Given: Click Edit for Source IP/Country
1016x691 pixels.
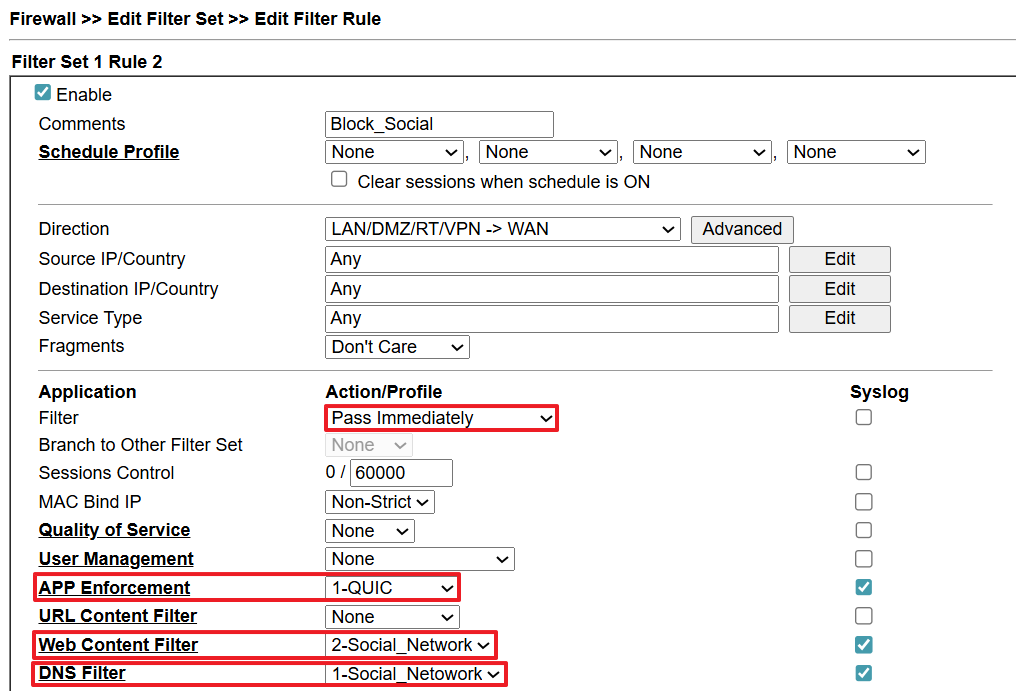Looking at the screenshot, I should tap(839, 259).
